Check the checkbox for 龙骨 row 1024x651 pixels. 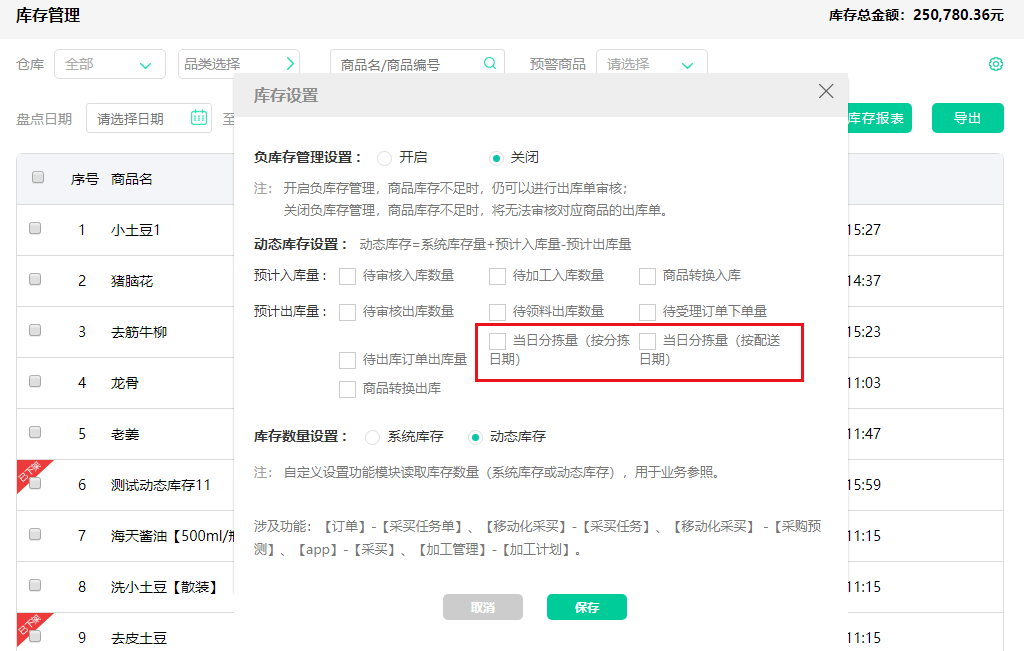click(x=35, y=382)
